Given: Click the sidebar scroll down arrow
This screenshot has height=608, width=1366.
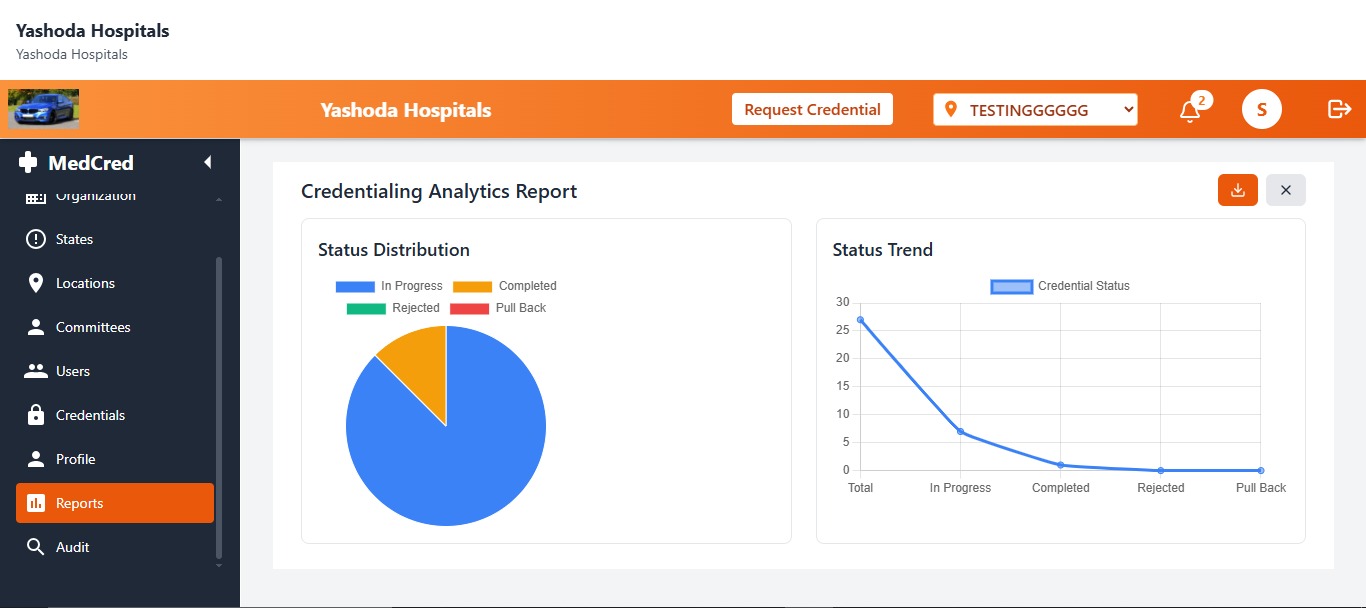Looking at the screenshot, I should click(219, 566).
